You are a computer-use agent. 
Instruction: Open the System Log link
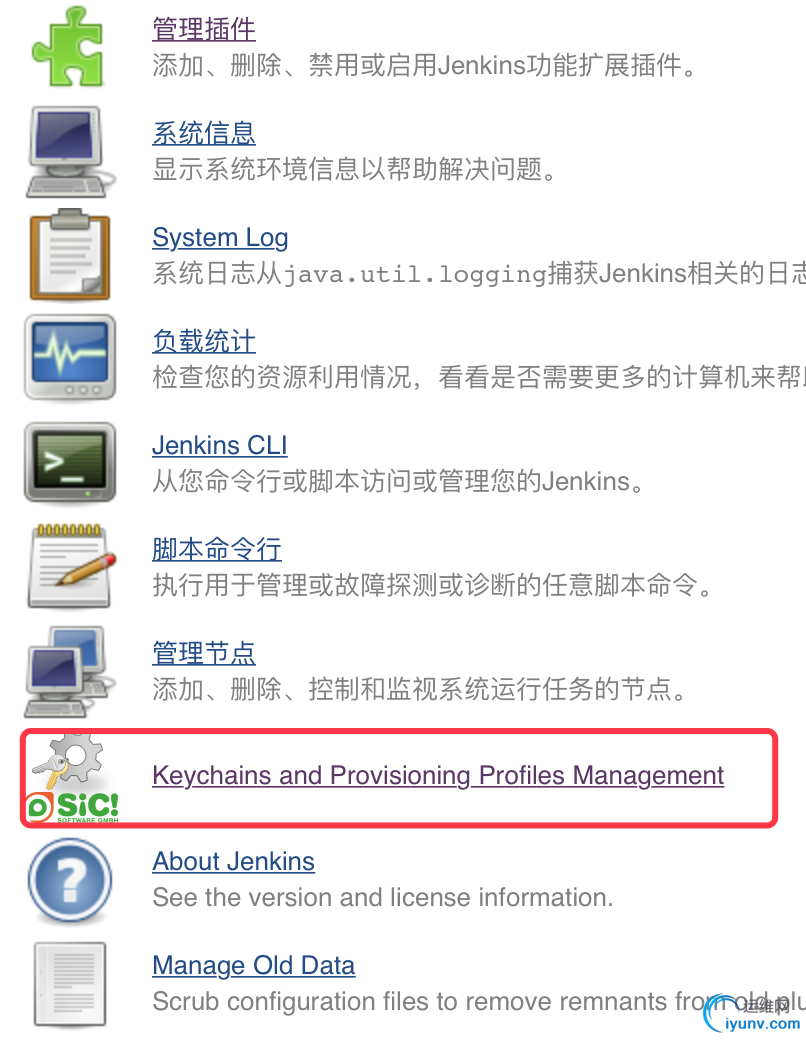[220, 237]
